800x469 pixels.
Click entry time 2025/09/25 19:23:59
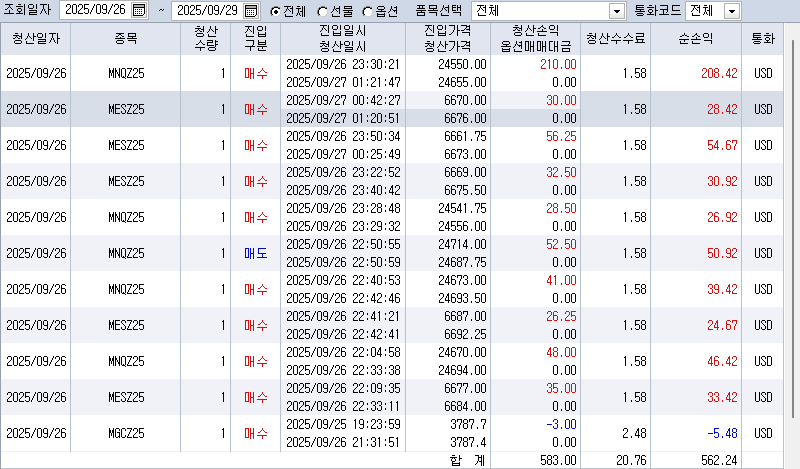tap(343, 424)
